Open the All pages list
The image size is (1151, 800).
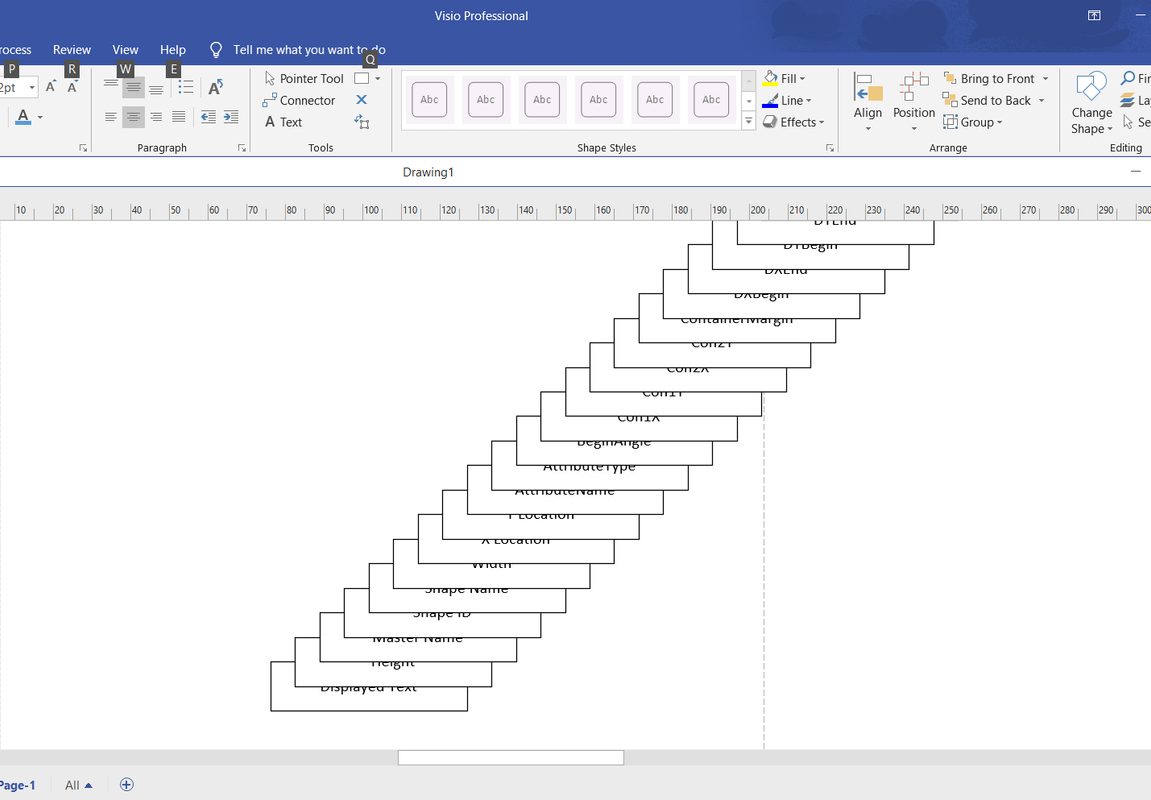pos(79,785)
